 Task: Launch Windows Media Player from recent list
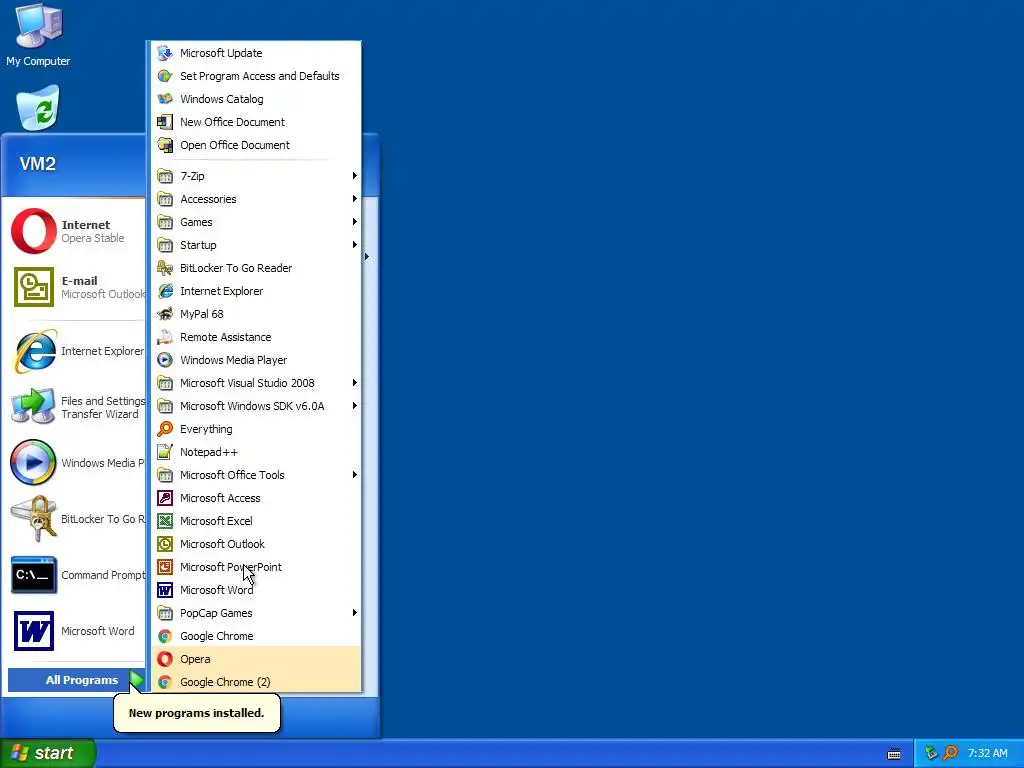(76, 462)
